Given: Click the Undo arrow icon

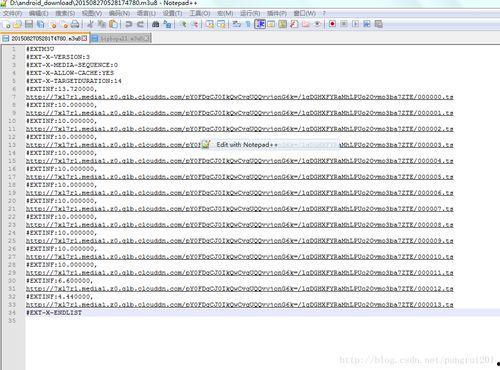Looking at the screenshot, I should (x=128, y=24).
